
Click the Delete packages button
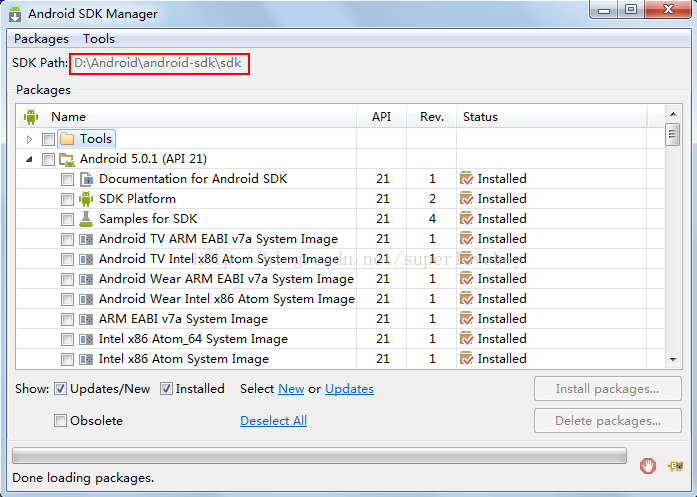(608, 421)
